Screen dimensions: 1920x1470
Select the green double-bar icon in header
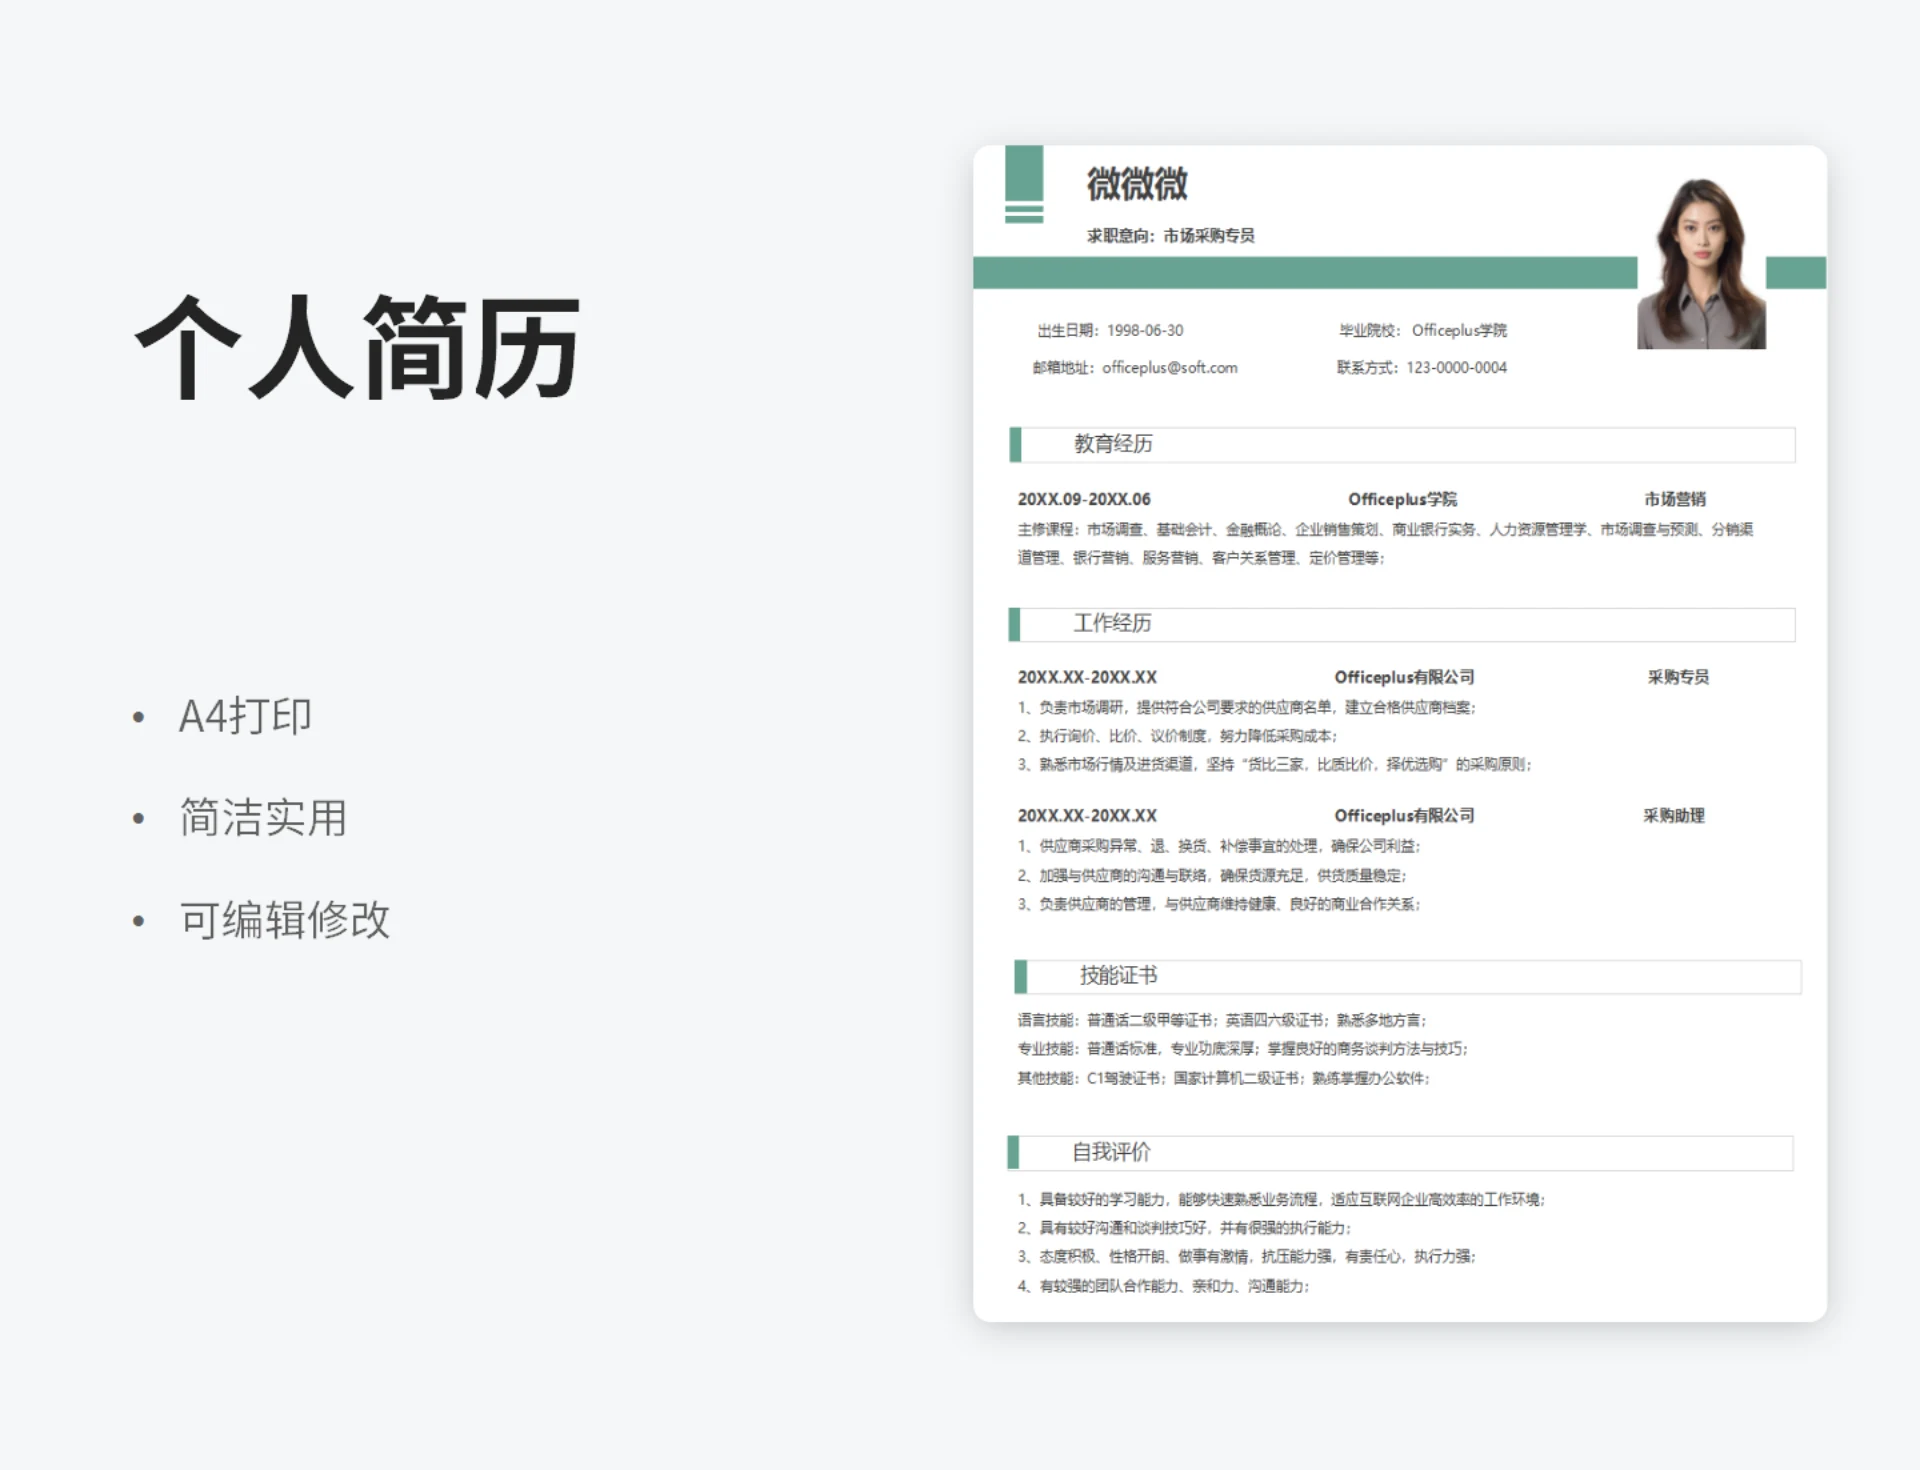click(1022, 213)
